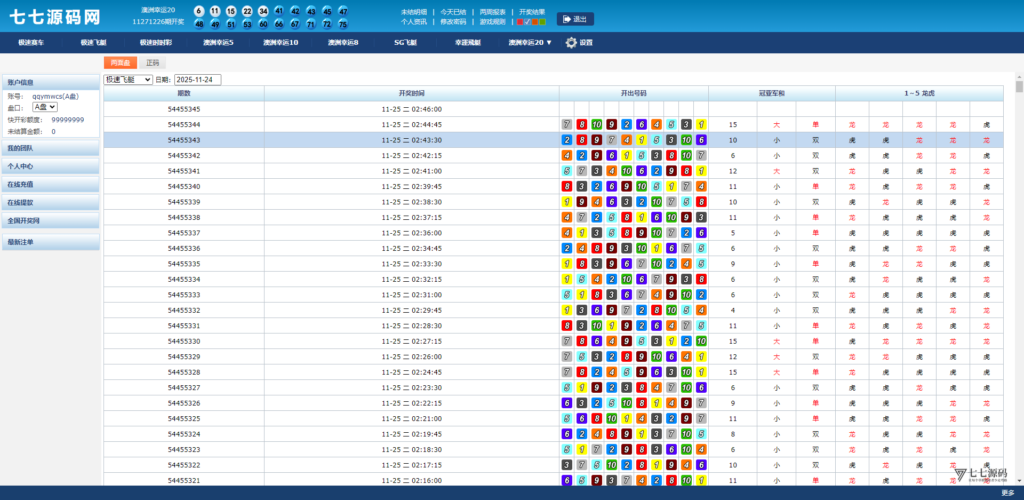Open the 盘口 A盘 dropdown
The height and width of the screenshot is (500, 1024).
tap(45, 106)
